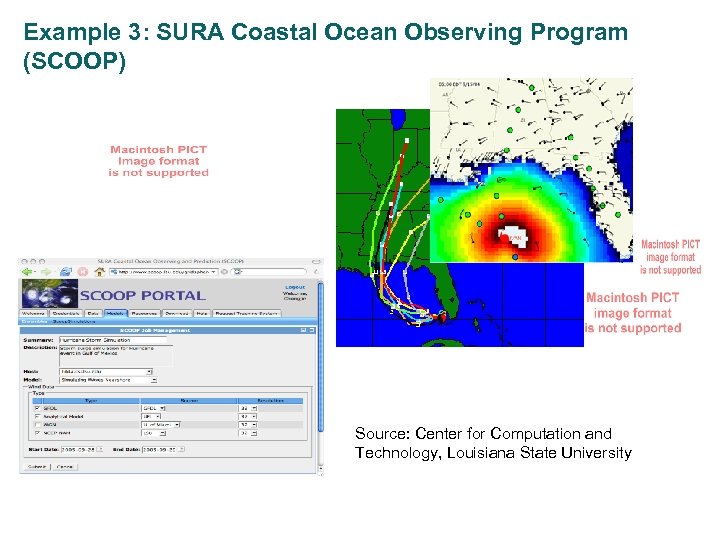Open the Request Tracking System tab
This screenshot has height=540, width=720.
pyautogui.click(x=247, y=314)
